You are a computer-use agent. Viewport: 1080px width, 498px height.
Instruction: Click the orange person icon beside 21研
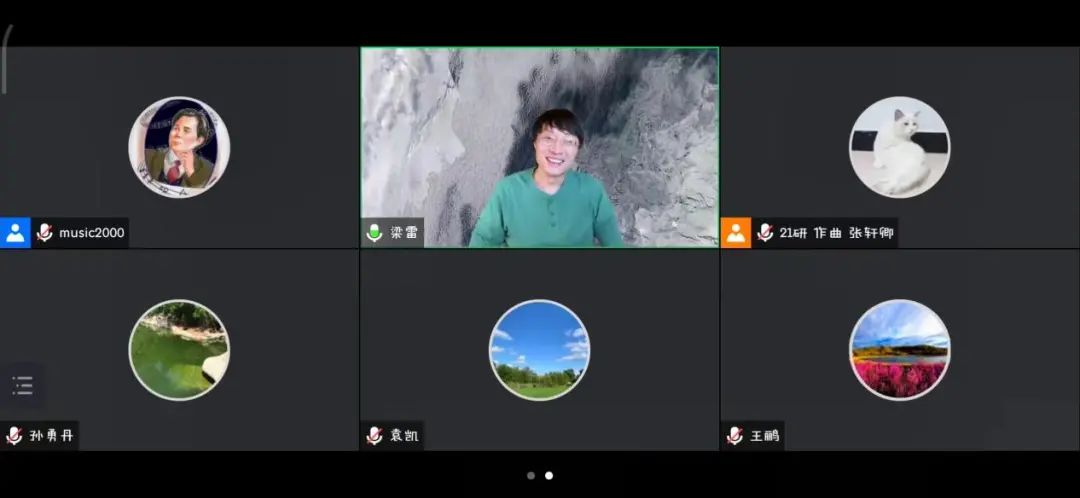click(736, 233)
